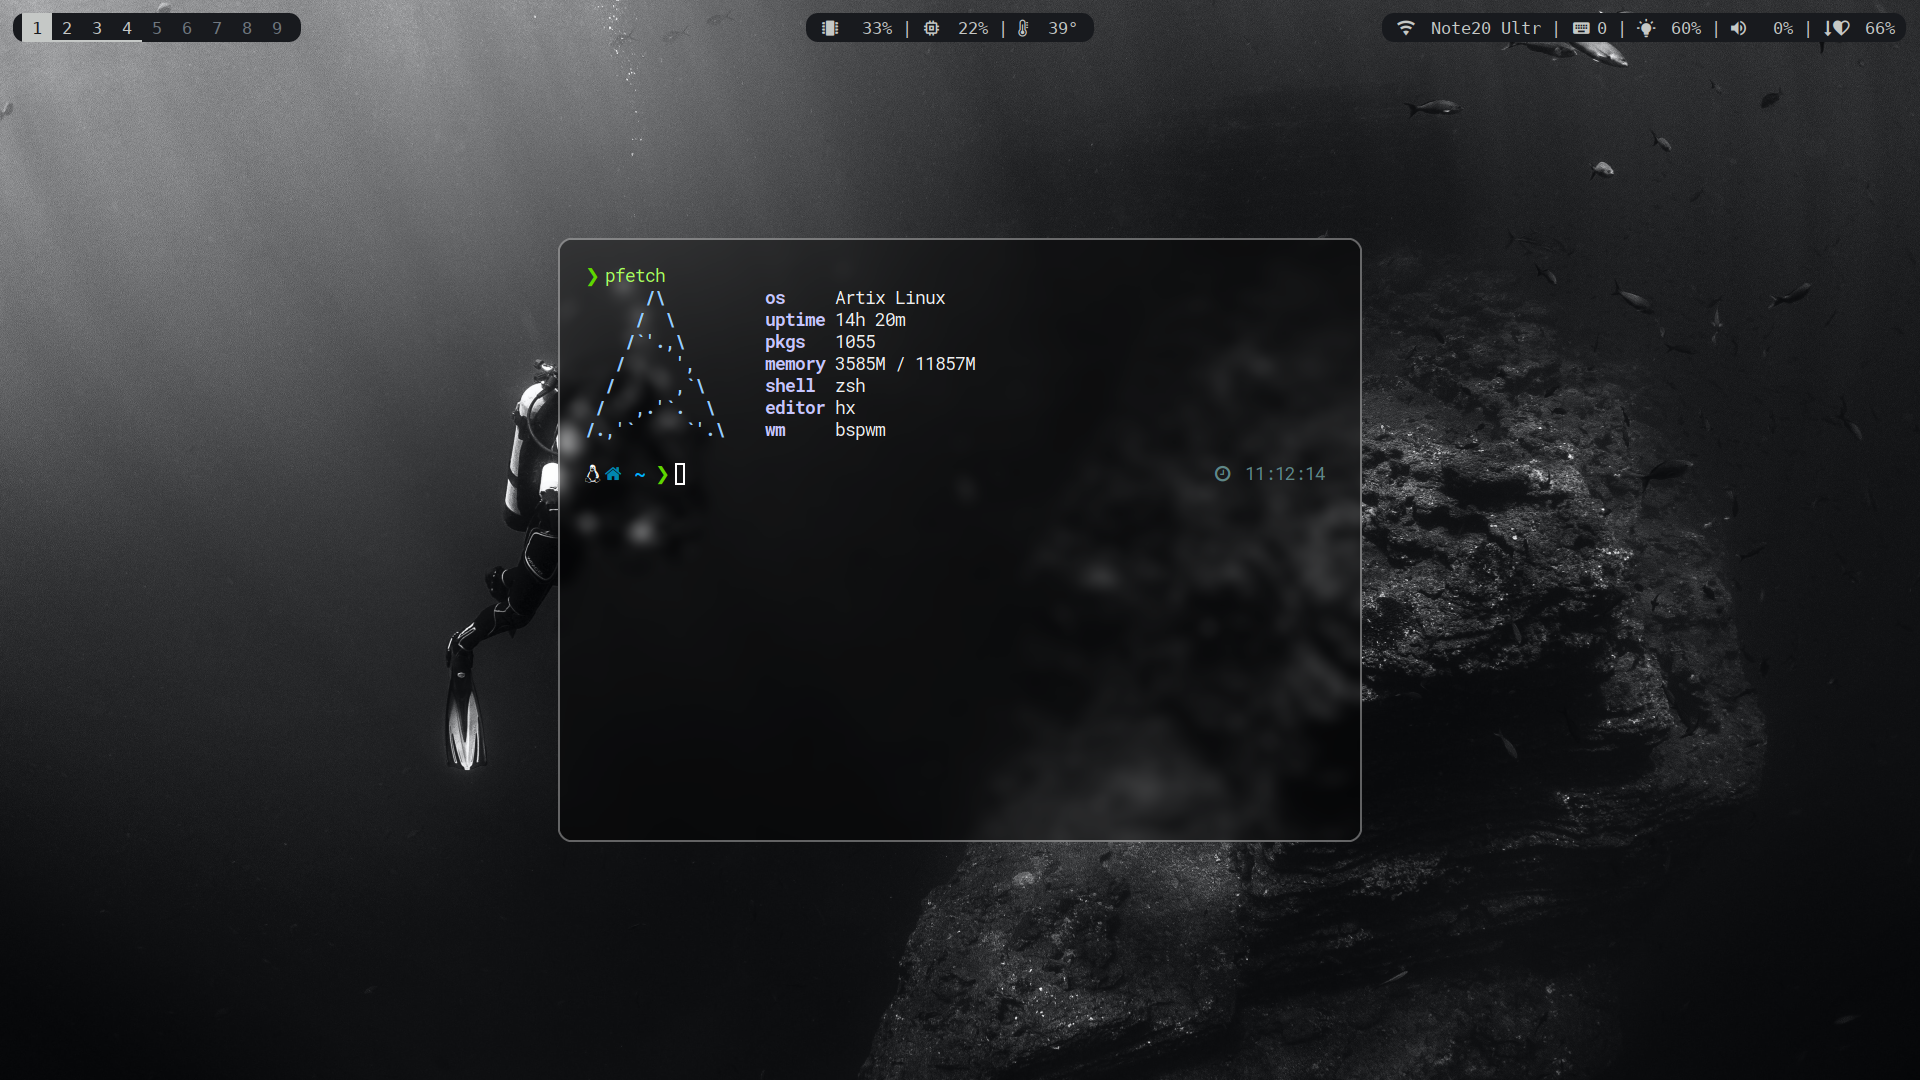Click the 11:12:14 time display
The height and width of the screenshot is (1080, 1920).
pos(1285,474)
